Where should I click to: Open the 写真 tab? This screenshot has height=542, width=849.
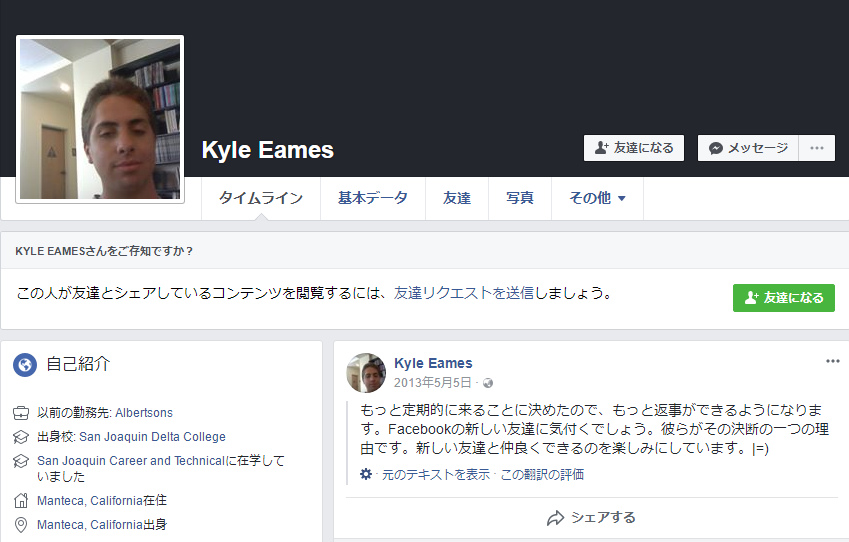520,198
